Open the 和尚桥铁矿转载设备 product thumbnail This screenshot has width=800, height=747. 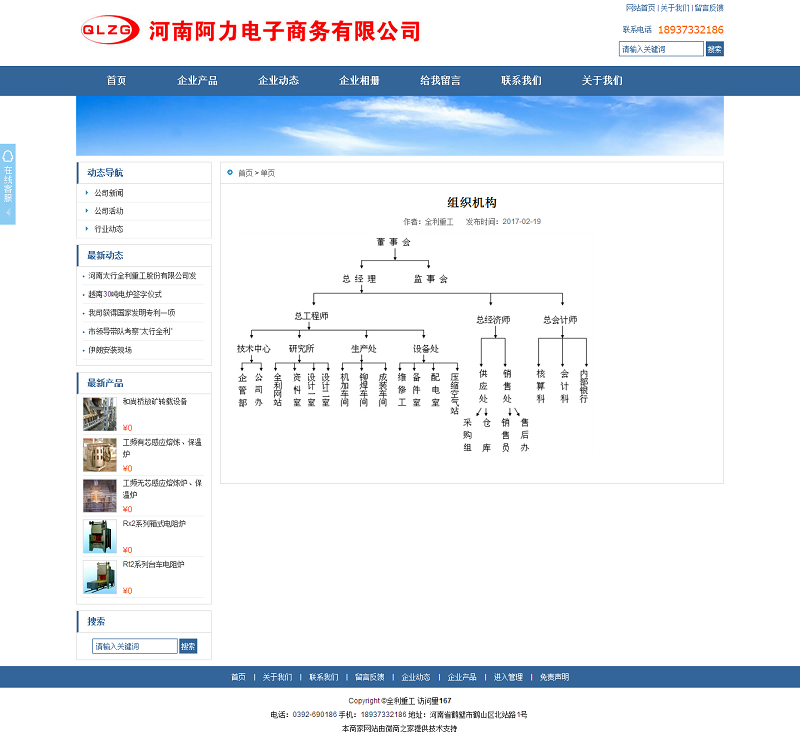point(99,414)
